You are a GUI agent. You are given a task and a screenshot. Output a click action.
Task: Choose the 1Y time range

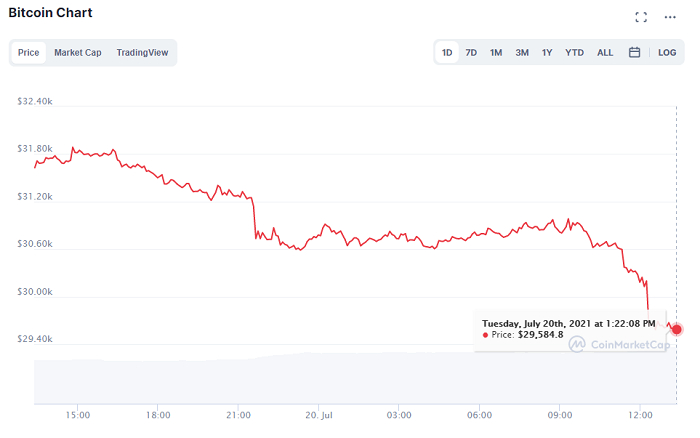[x=547, y=52]
